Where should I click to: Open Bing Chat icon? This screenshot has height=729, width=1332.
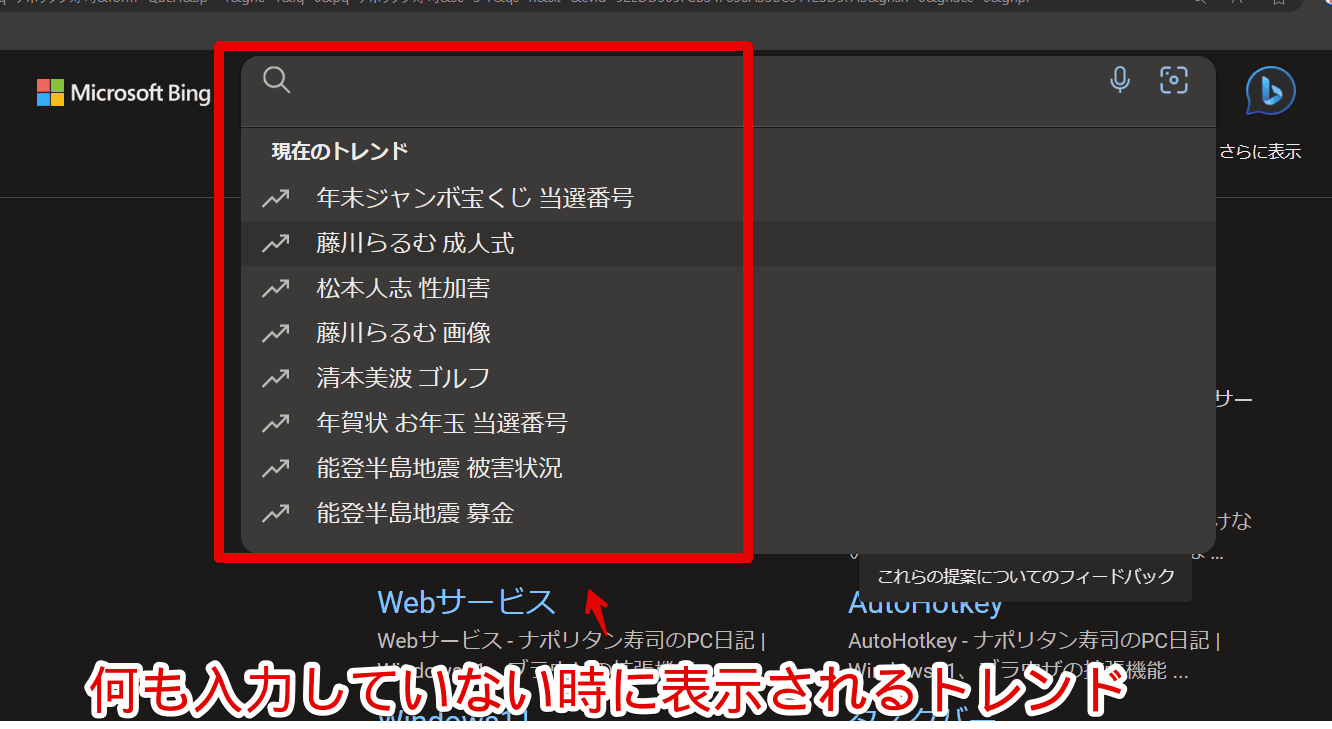(1270, 92)
